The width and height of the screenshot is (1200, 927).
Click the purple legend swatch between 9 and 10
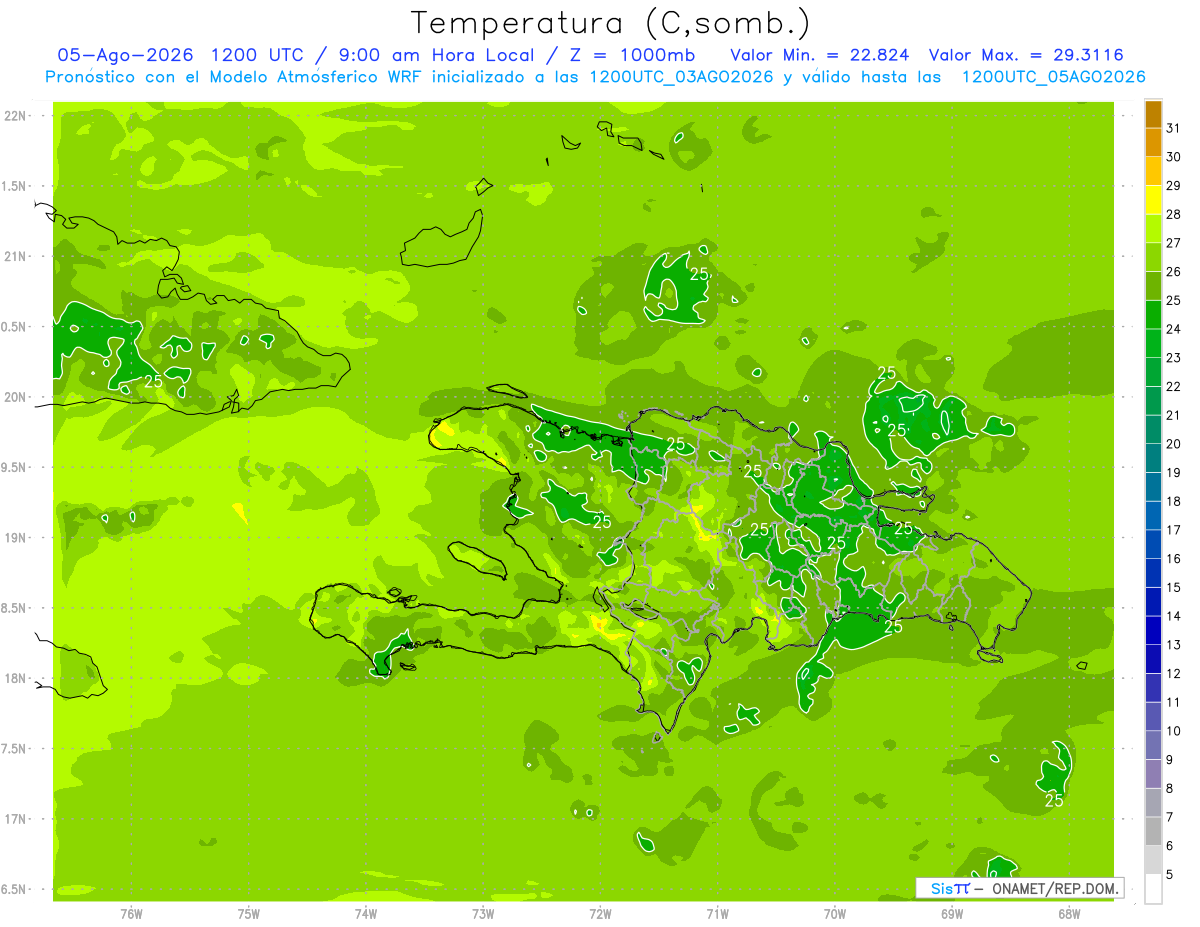click(x=1153, y=745)
